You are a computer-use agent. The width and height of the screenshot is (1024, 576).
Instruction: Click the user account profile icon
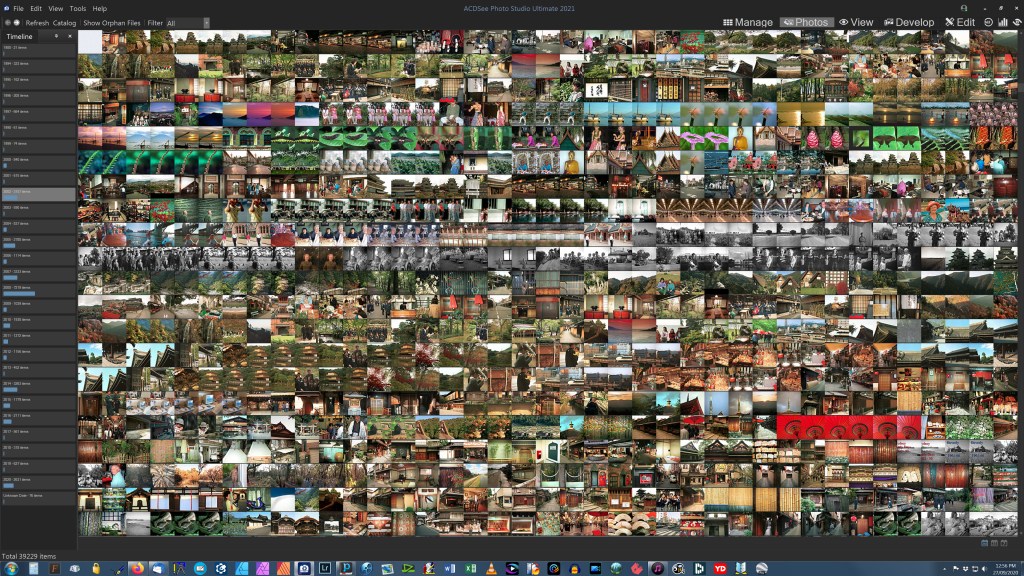(x=963, y=8)
